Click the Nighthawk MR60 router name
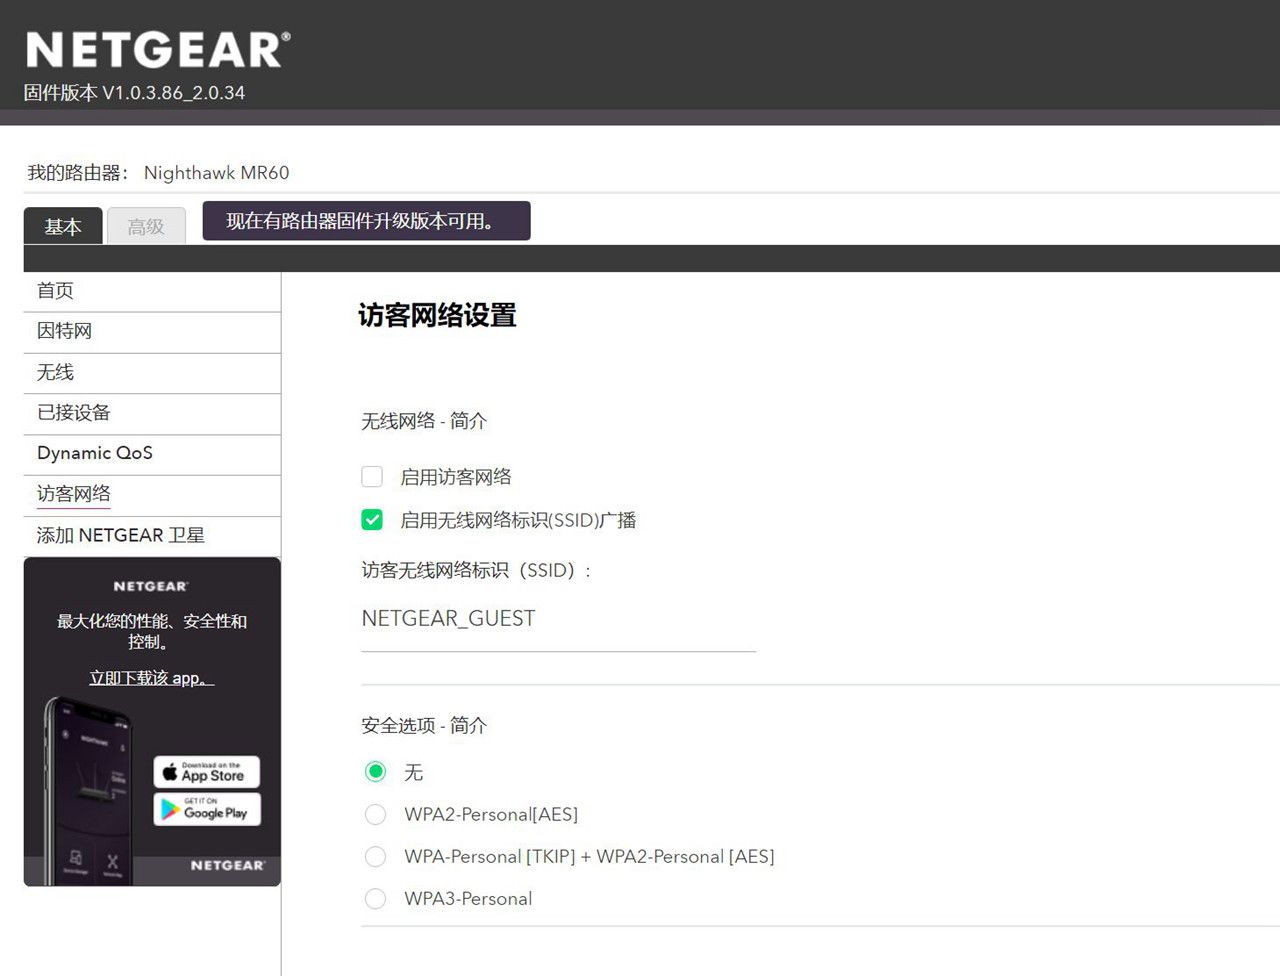This screenshot has height=976, width=1280. click(216, 173)
